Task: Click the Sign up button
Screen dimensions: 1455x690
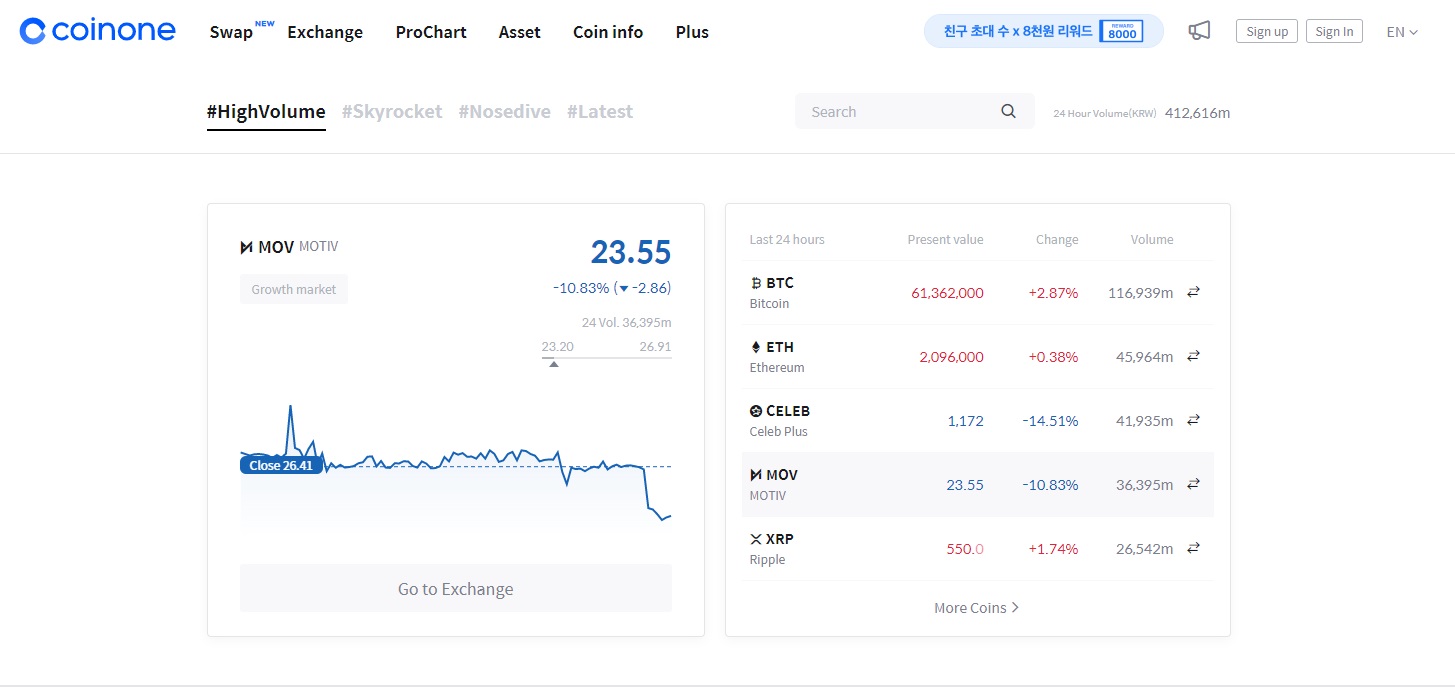Action: 1267,31
